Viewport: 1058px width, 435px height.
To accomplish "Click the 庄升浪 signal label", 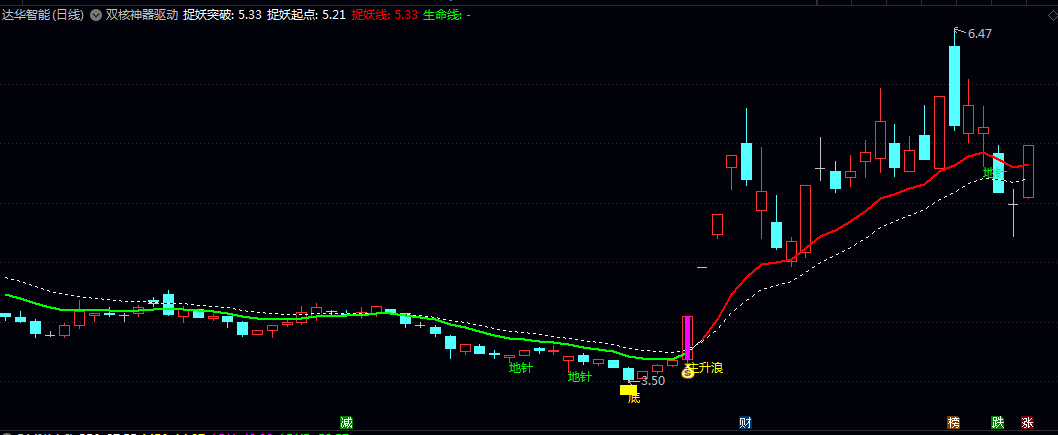I will pyautogui.click(x=705, y=368).
